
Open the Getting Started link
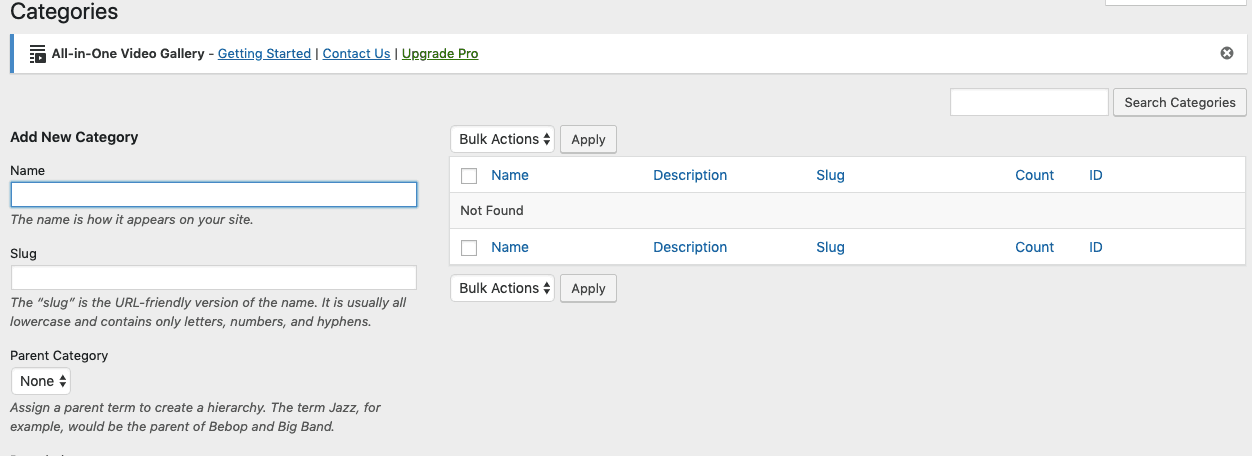(264, 54)
